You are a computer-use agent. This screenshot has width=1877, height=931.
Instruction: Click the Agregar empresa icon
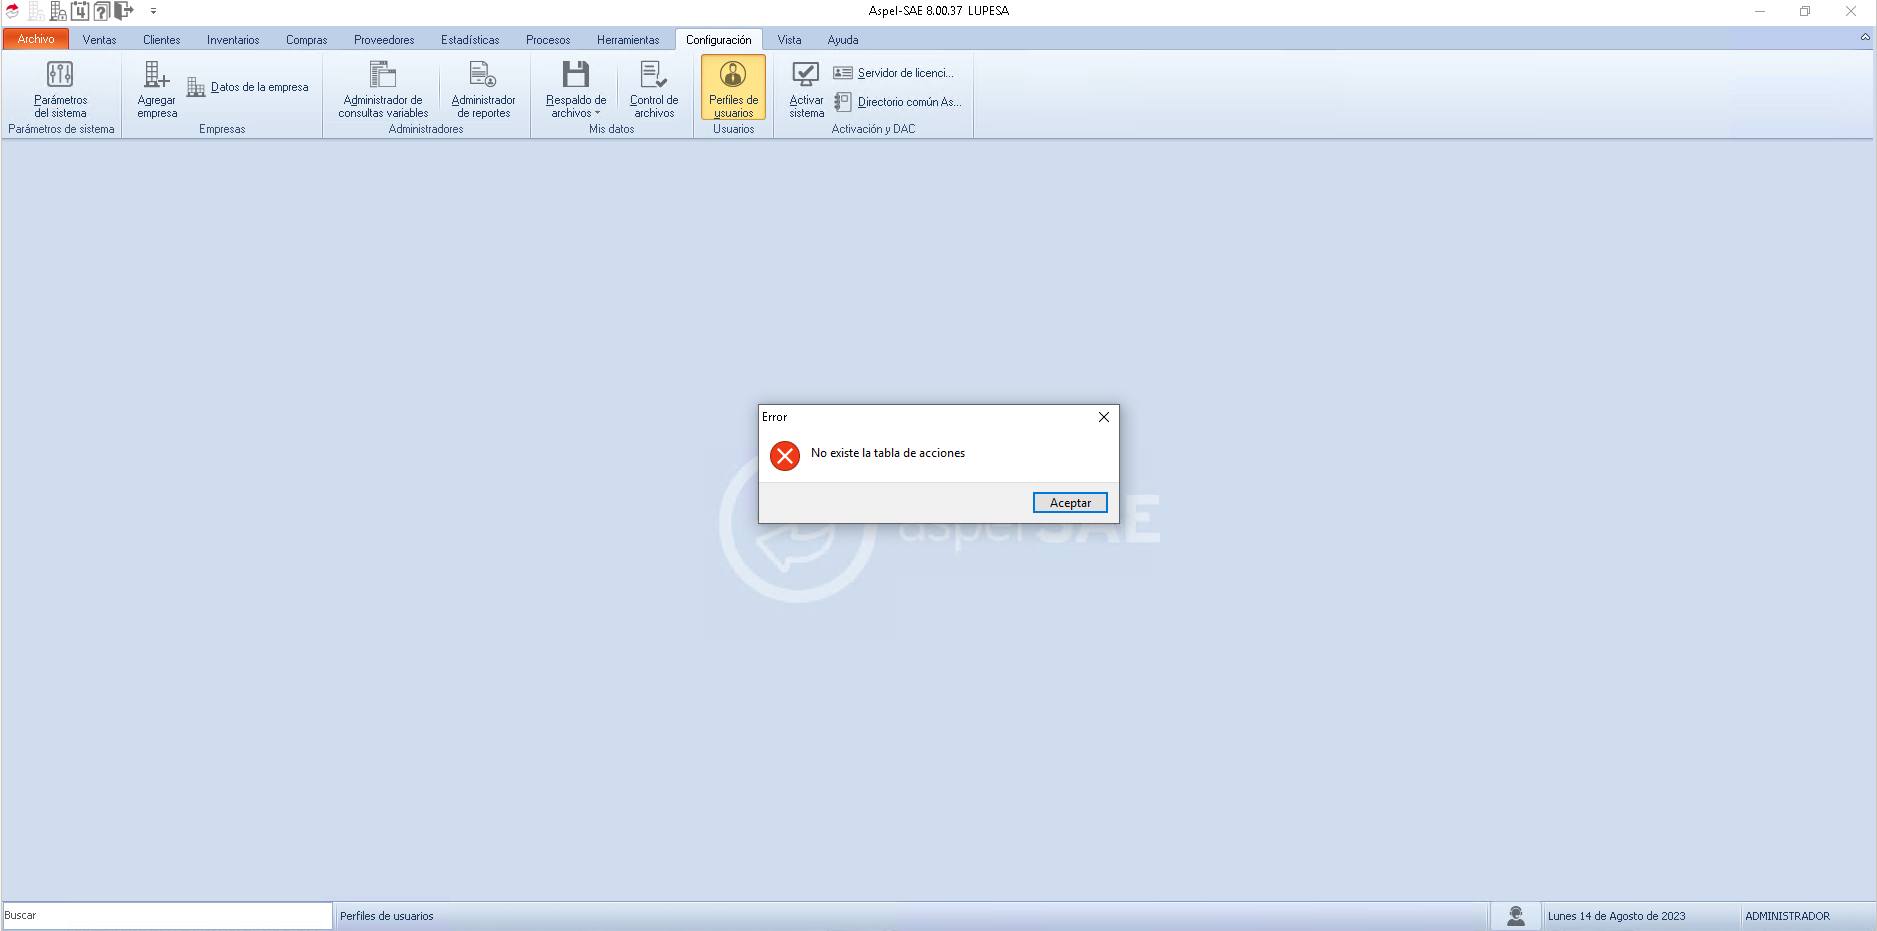pos(157,88)
